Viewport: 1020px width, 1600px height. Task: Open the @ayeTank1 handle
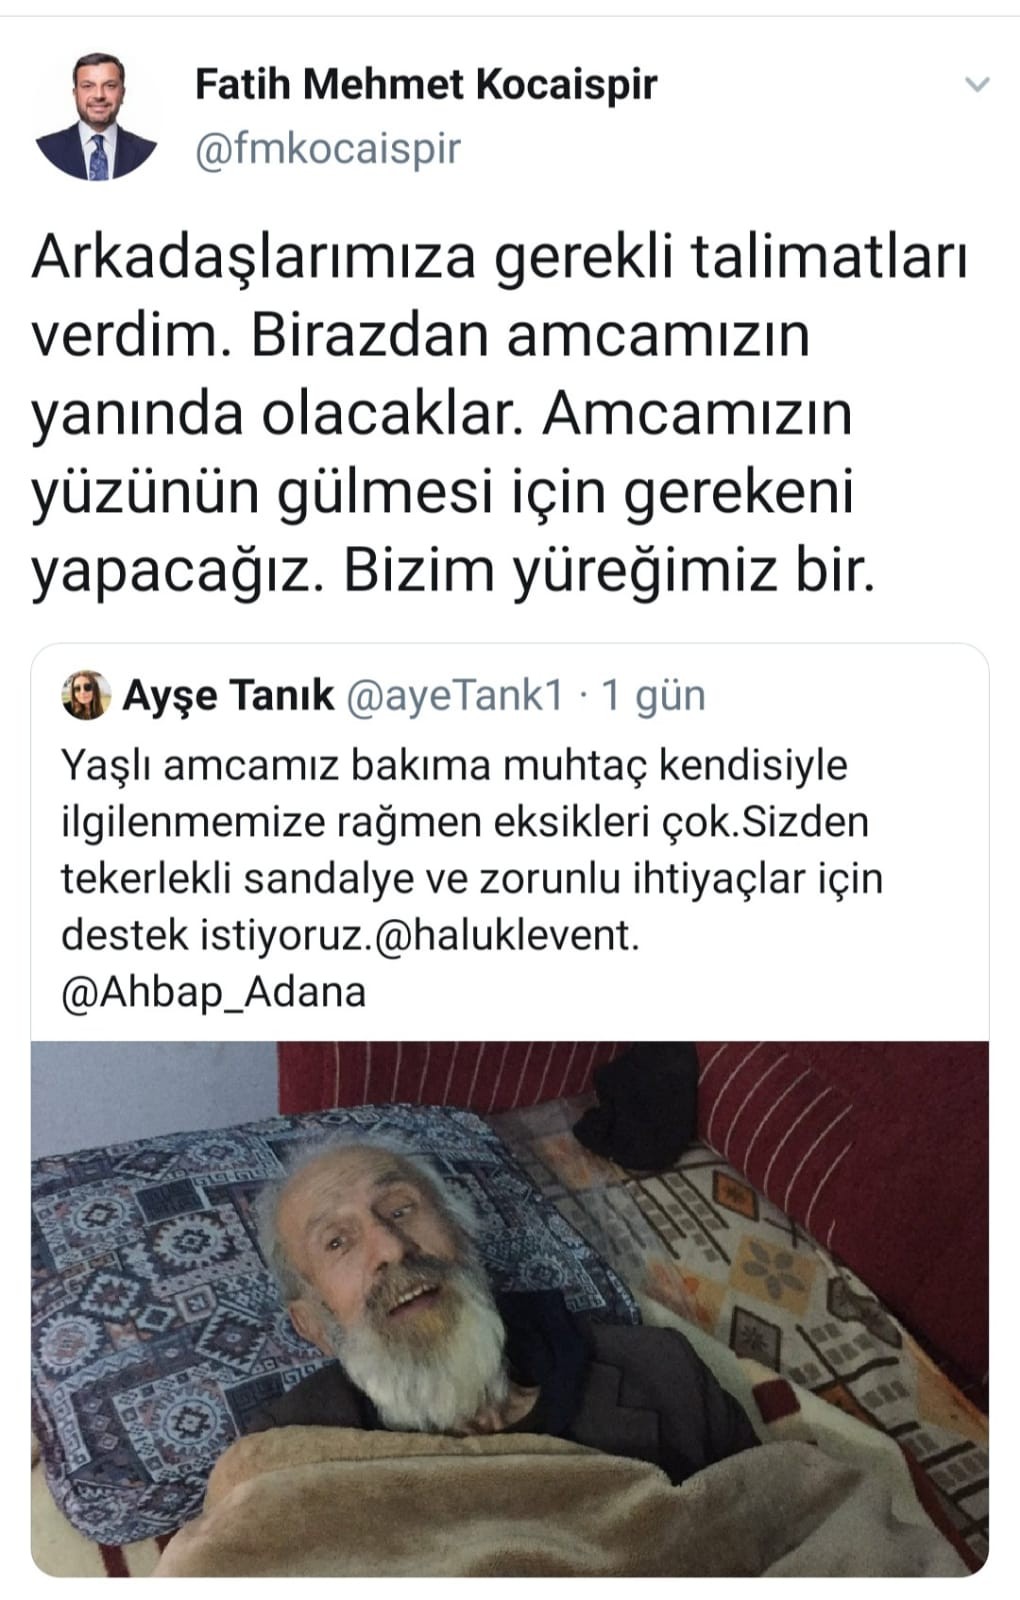[x=454, y=695]
